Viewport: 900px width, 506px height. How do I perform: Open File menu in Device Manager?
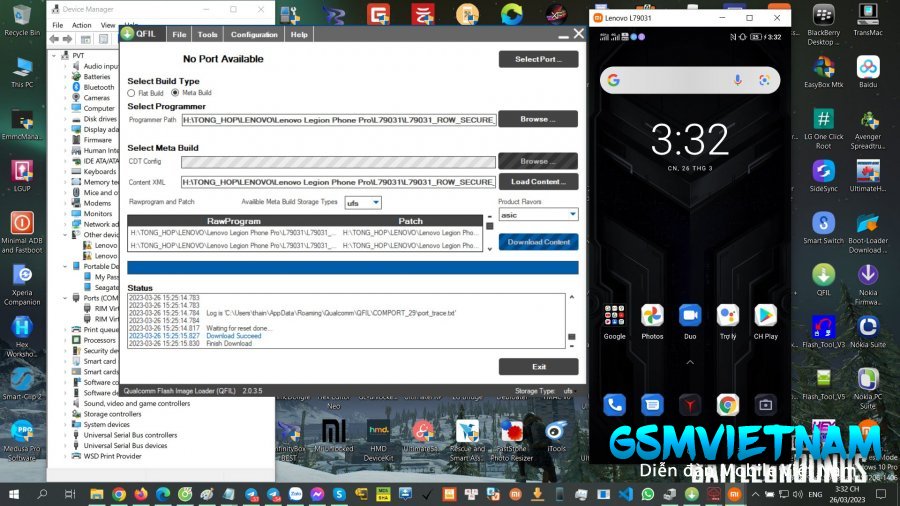[x=57, y=25]
